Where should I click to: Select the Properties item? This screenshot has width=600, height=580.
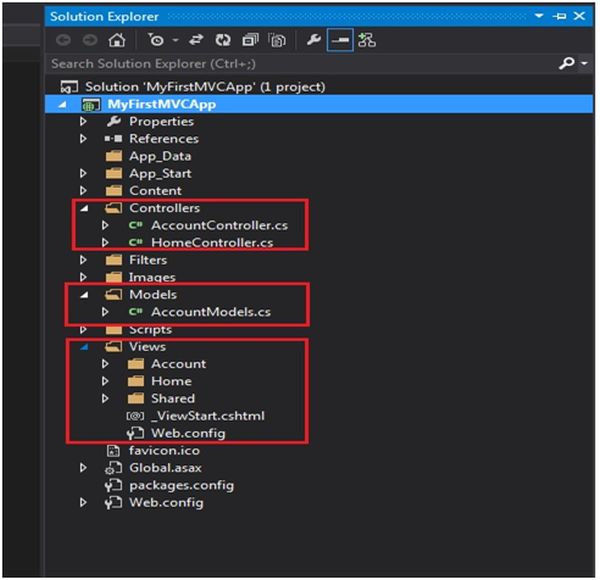[x=161, y=122]
